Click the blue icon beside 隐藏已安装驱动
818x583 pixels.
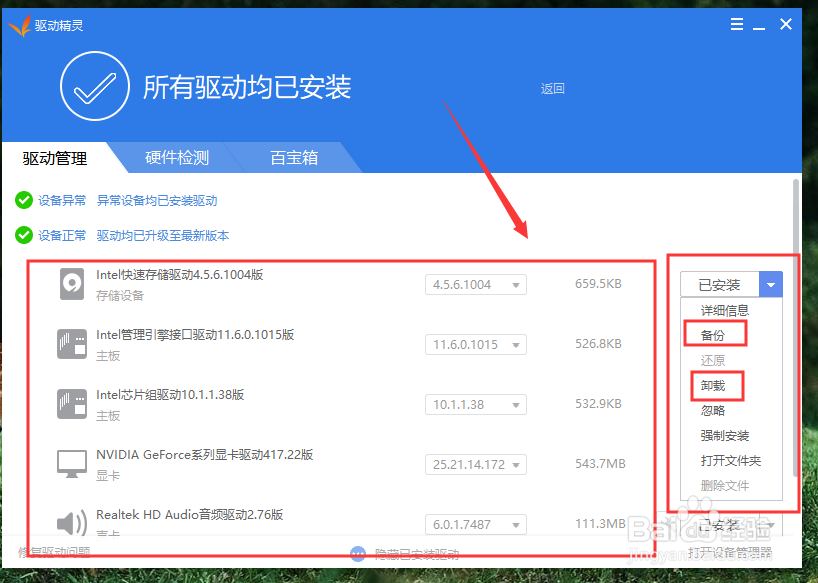(x=358, y=554)
